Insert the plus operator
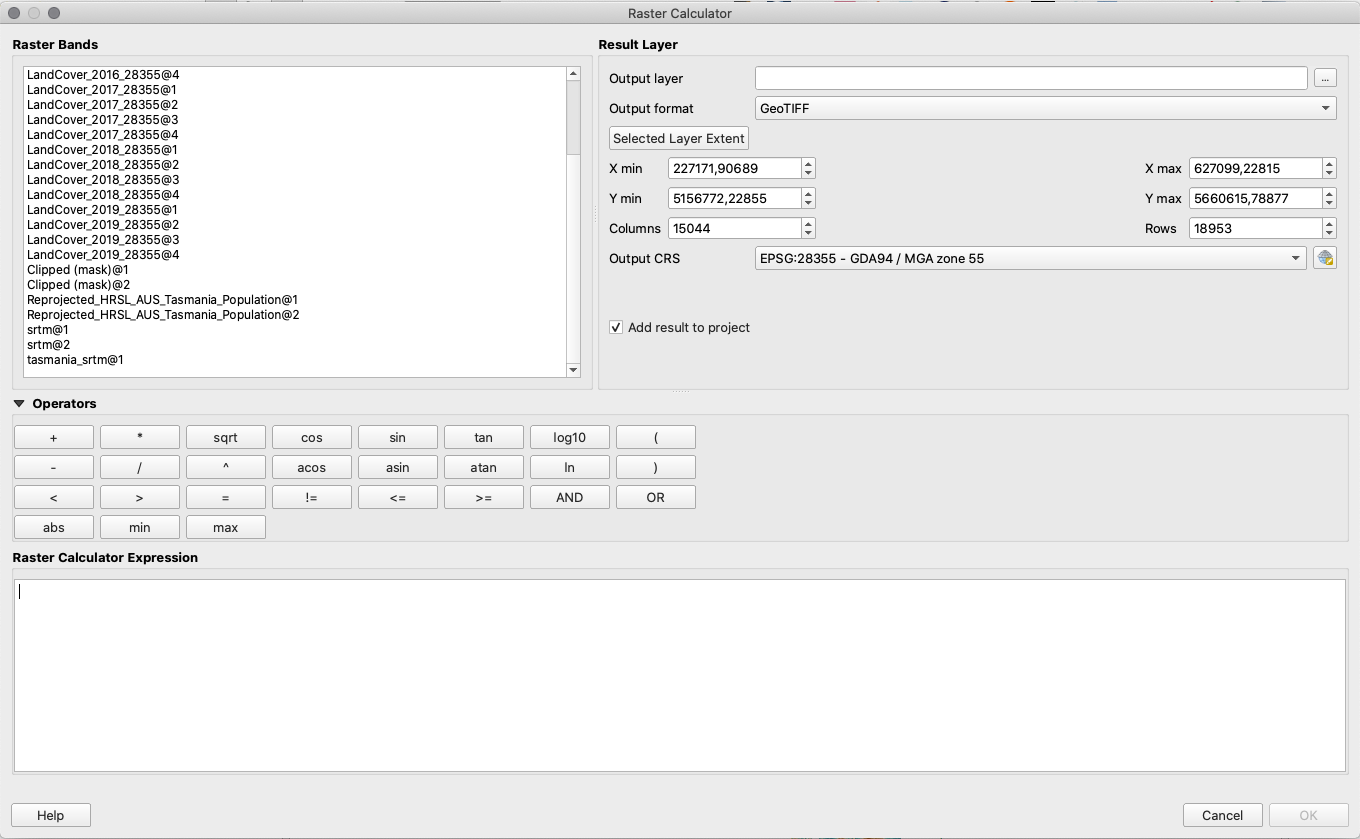Image resolution: width=1360 pixels, height=839 pixels. (54, 437)
